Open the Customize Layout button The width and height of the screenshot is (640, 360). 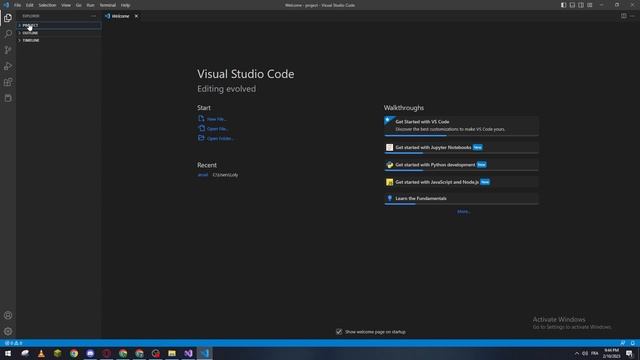(x=590, y=5)
